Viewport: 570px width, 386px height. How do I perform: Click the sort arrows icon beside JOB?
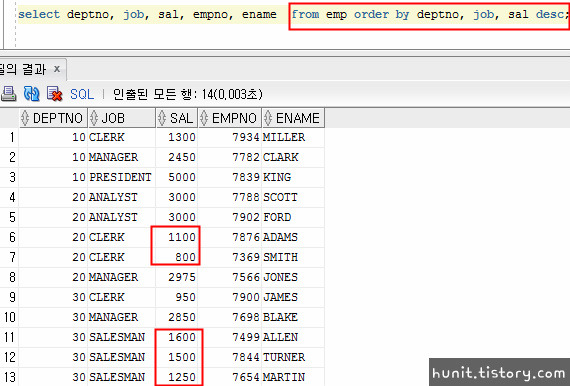tap(94, 118)
